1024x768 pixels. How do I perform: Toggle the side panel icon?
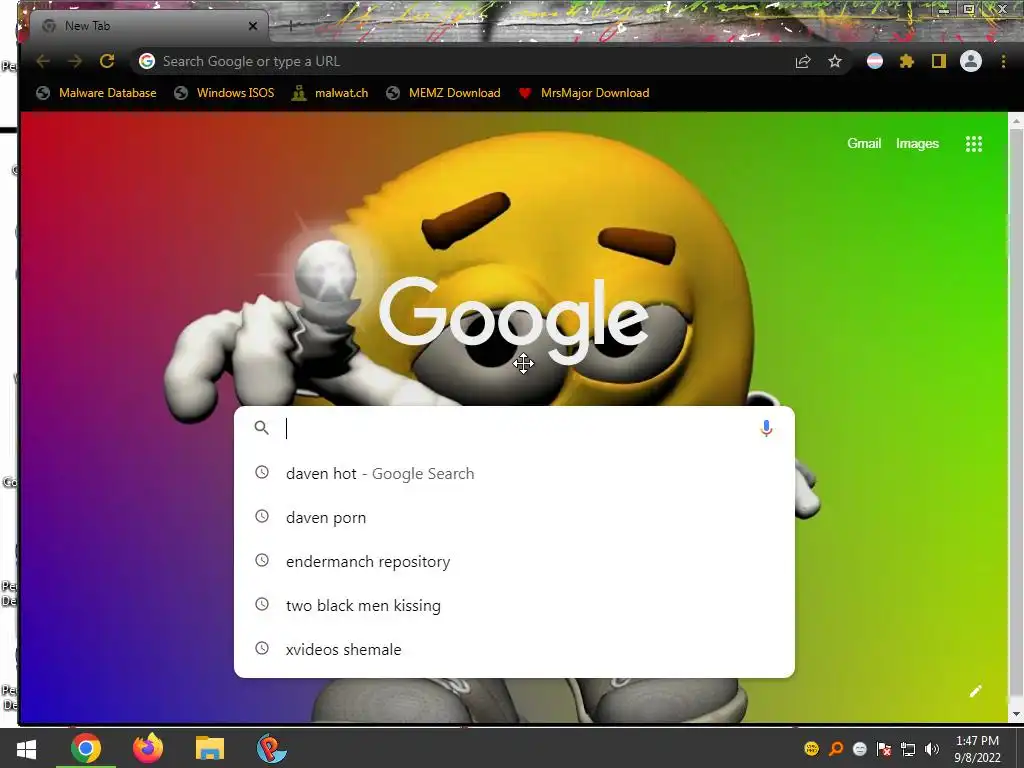click(938, 61)
